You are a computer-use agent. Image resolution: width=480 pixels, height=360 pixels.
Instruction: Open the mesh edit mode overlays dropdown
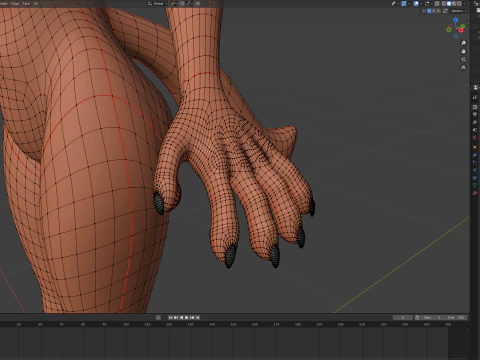[x=427, y=4]
